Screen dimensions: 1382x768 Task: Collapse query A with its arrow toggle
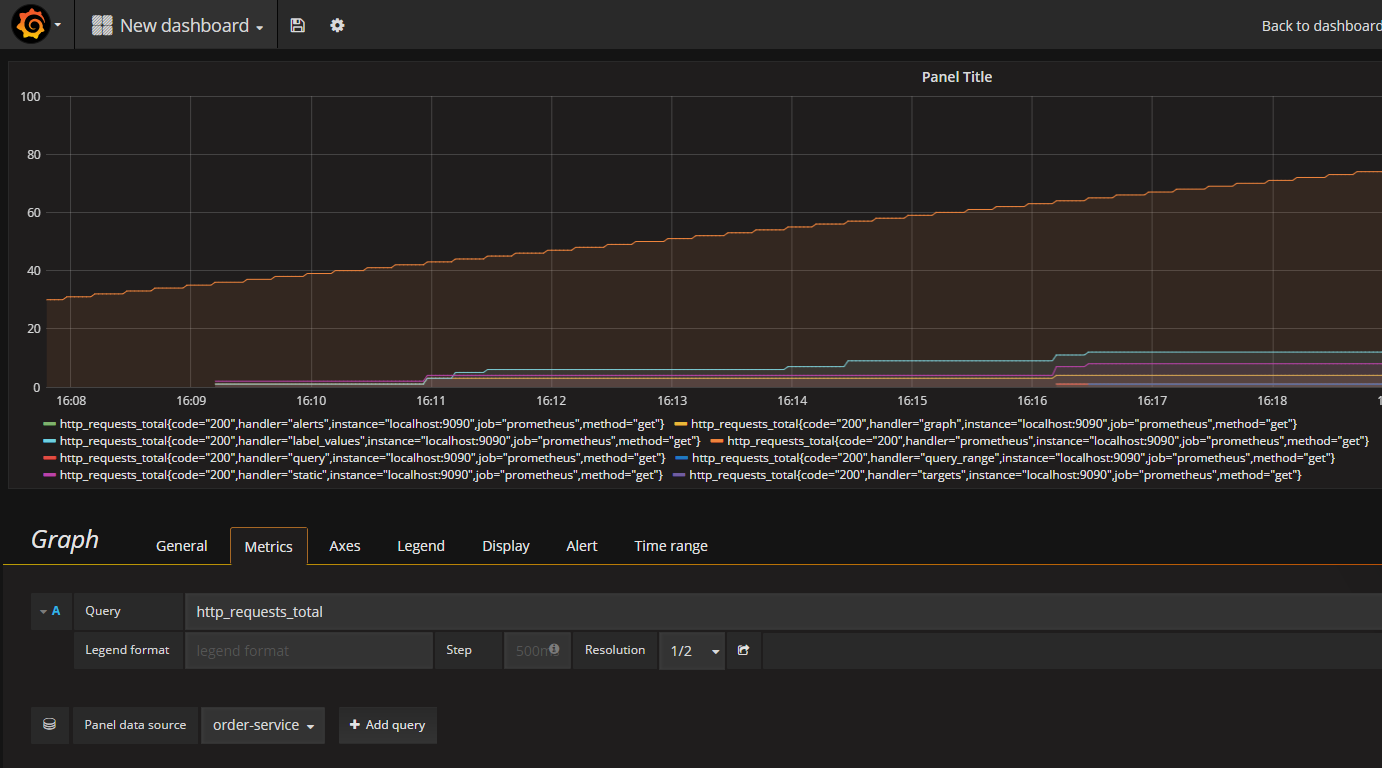(43, 611)
